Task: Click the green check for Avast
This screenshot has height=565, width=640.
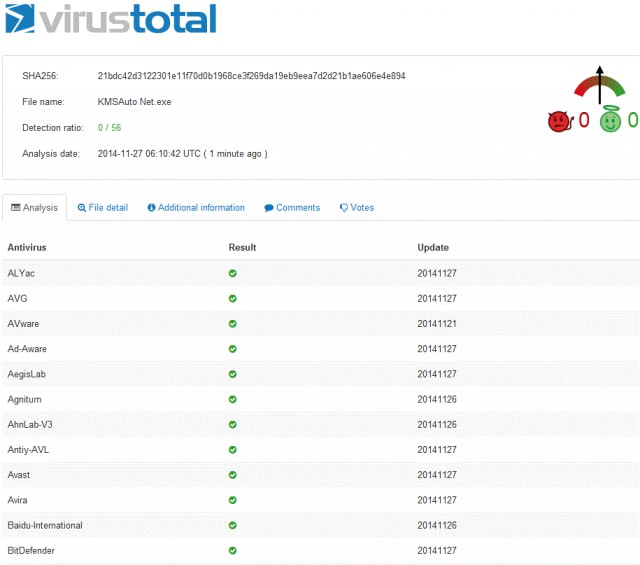Action: point(233,475)
